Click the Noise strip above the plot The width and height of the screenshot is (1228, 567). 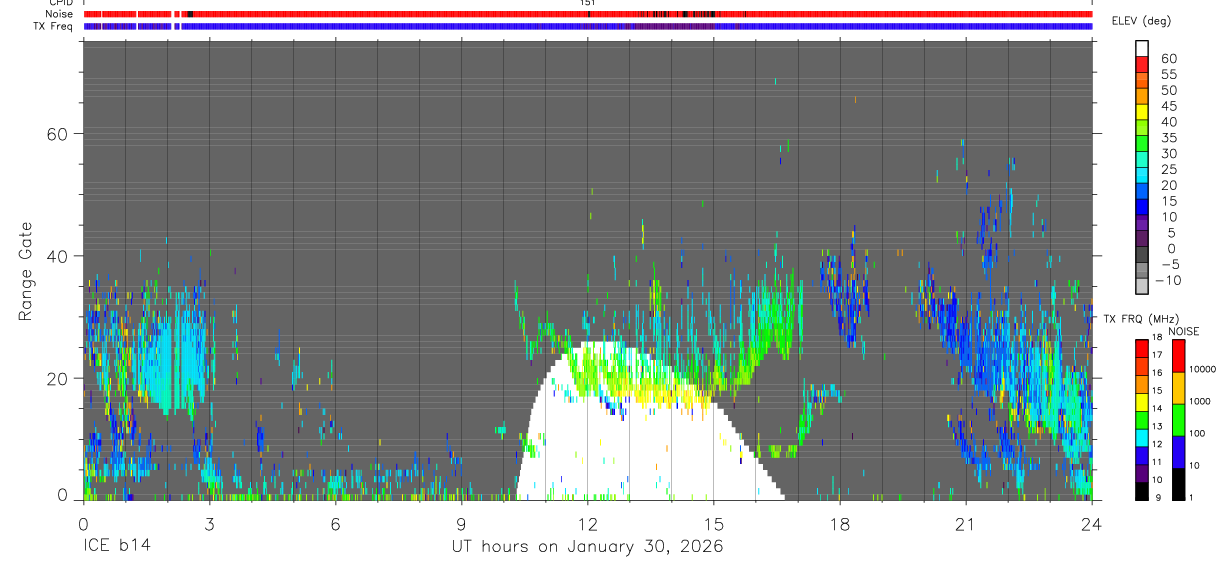click(x=588, y=14)
